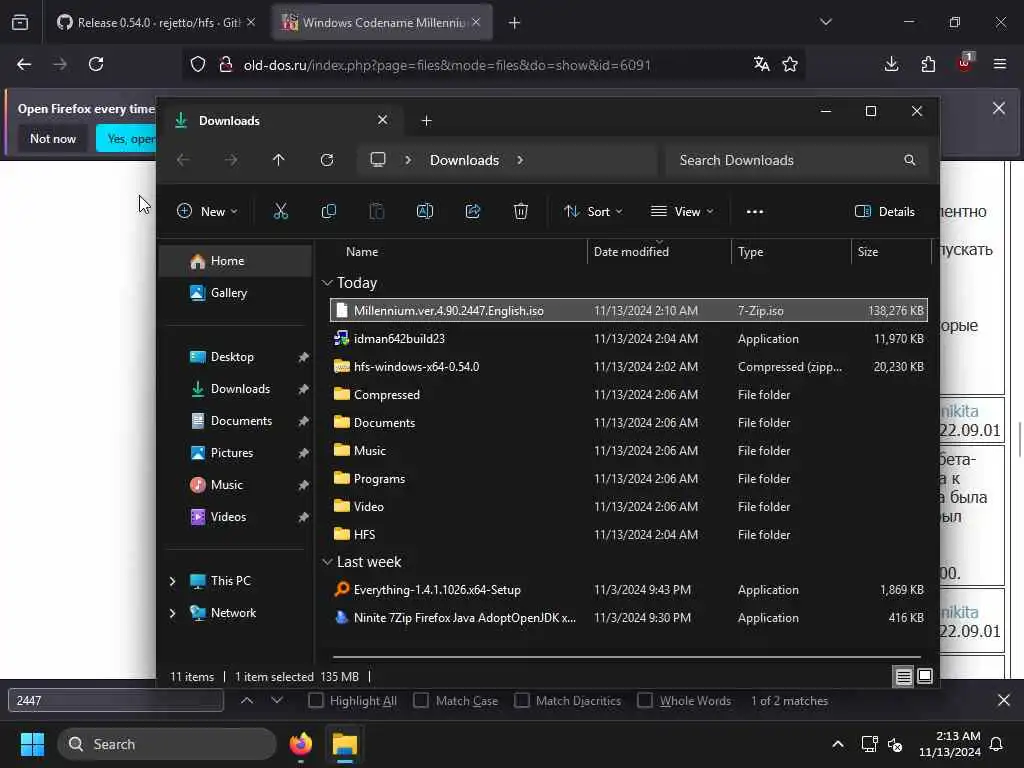Open Firefox list all tabs dropdown
The width and height of the screenshot is (1024, 768).
pos(826,22)
